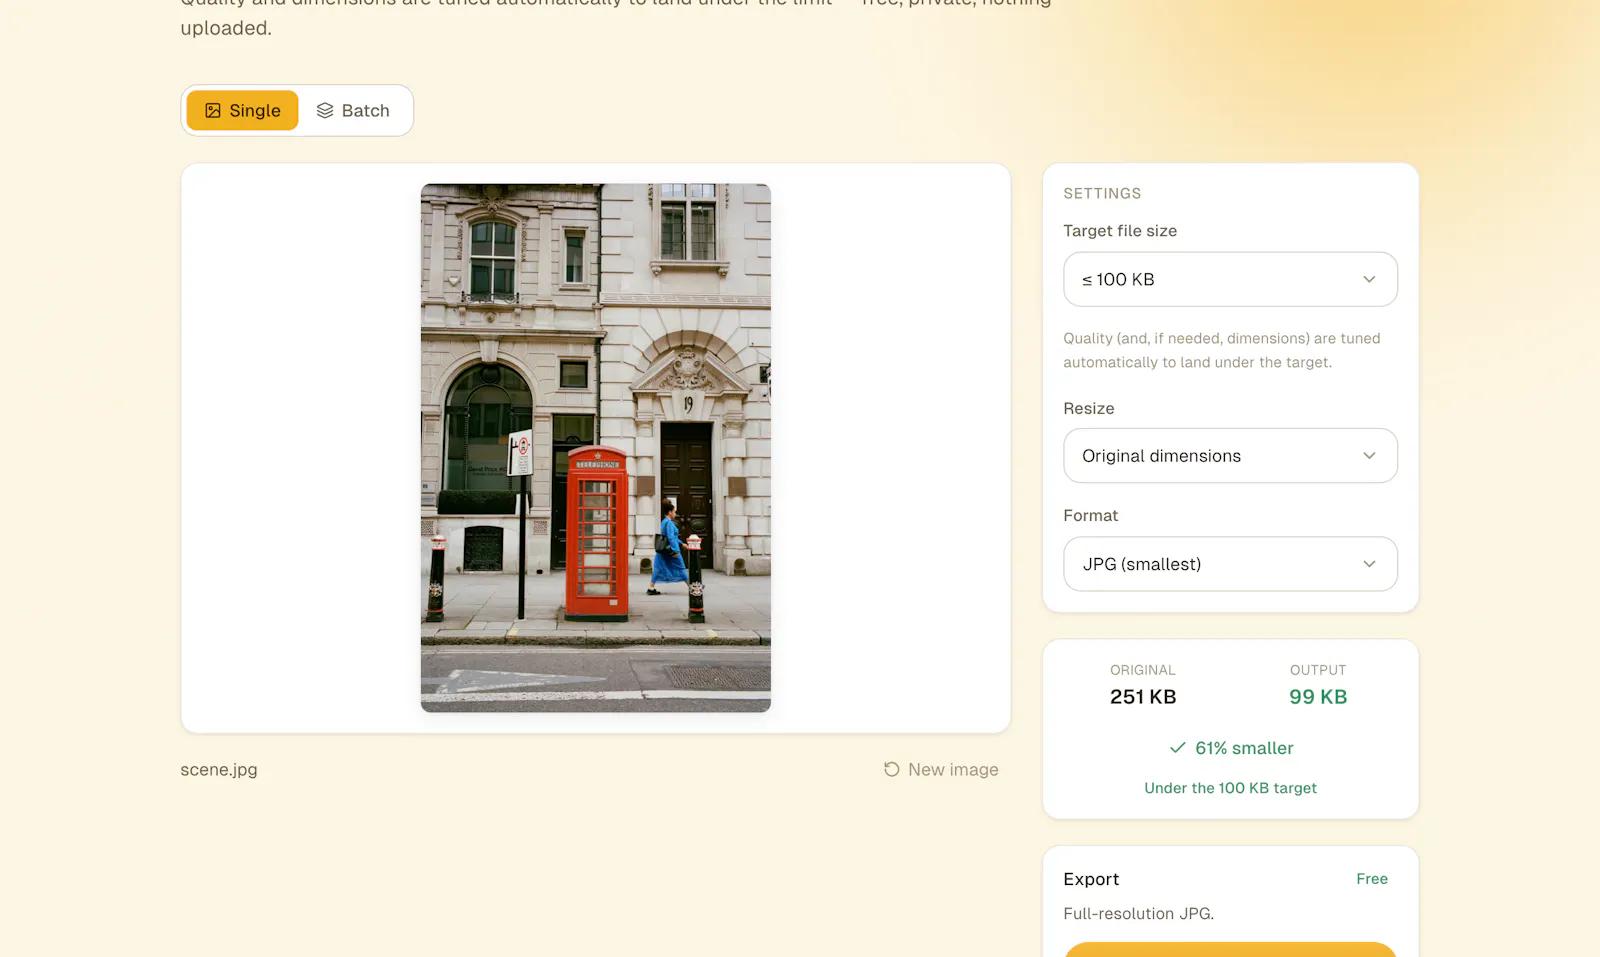
Task: Click the stacked layers Batch icon
Action: click(325, 111)
